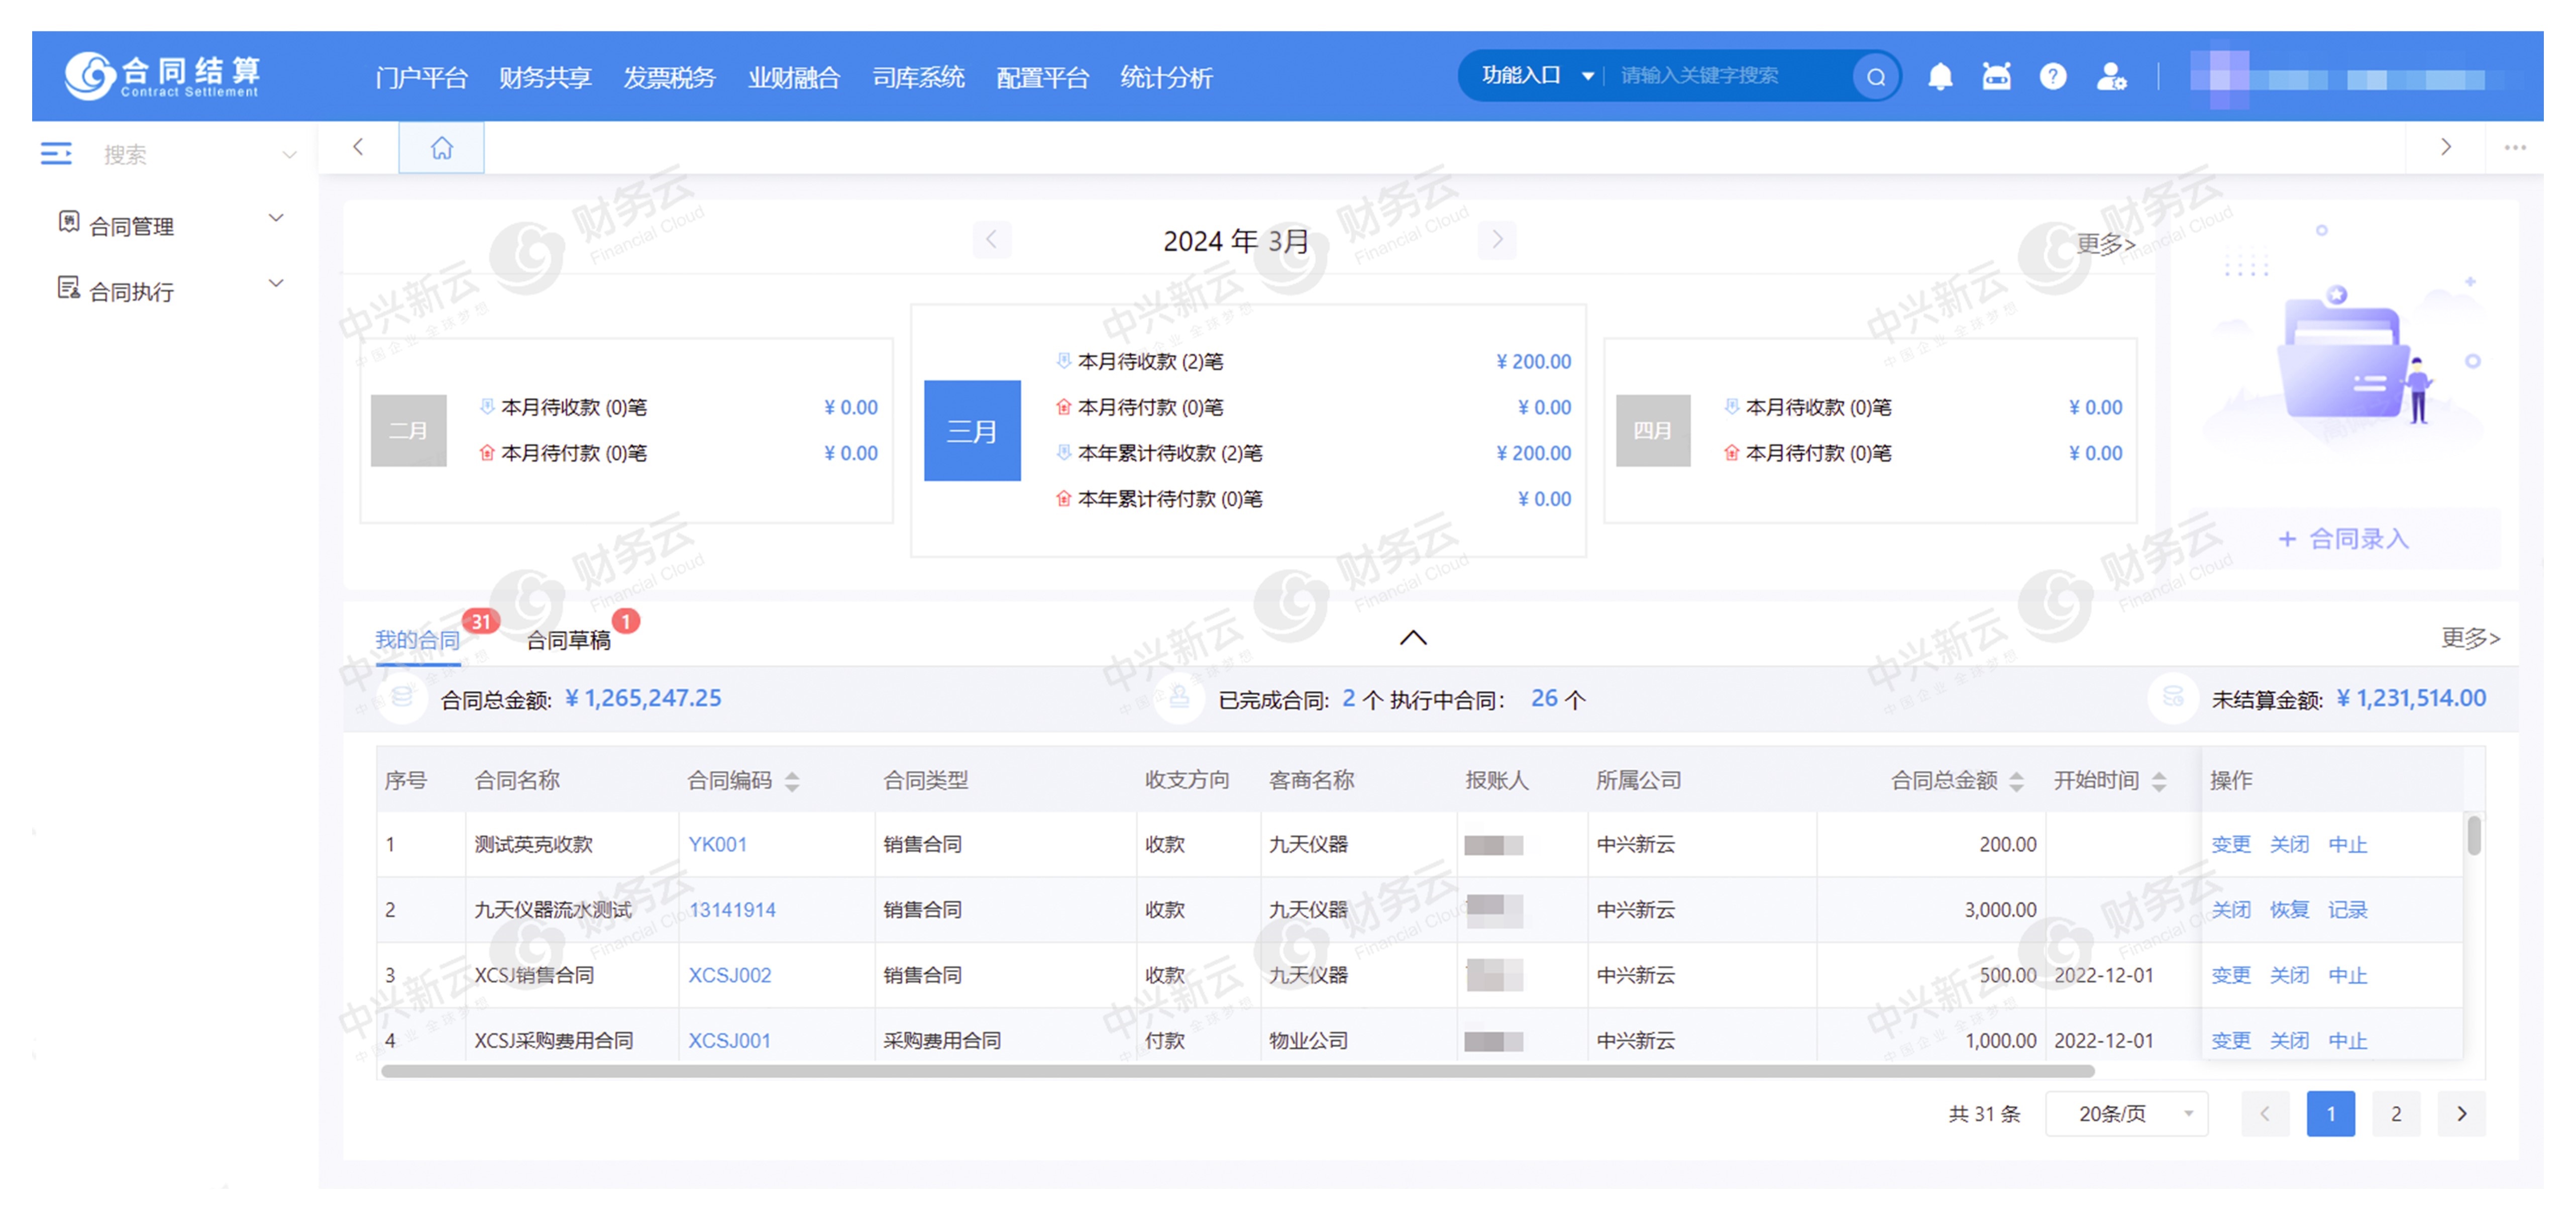
Task: Select page 1 button
Action: point(2330,1113)
